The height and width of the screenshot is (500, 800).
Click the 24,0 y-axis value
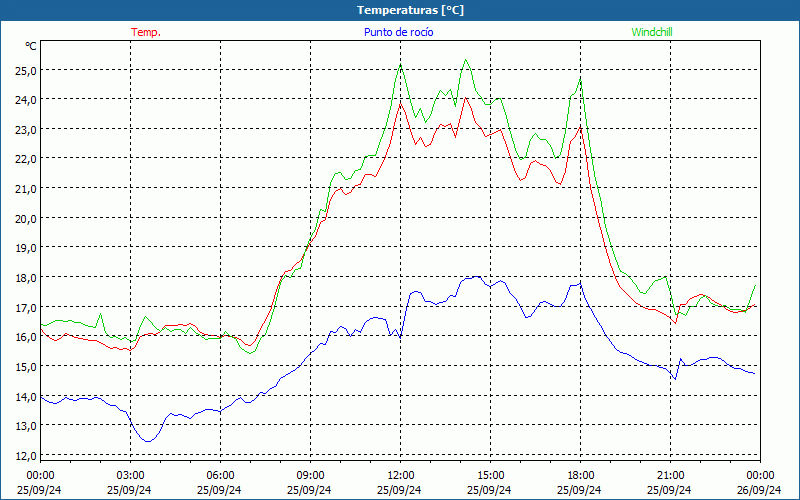tap(26, 100)
